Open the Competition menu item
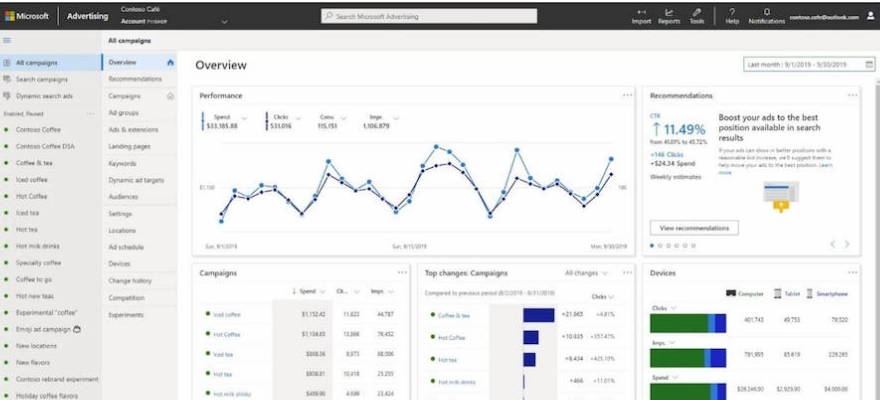The width and height of the screenshot is (880, 400). click(x=126, y=298)
